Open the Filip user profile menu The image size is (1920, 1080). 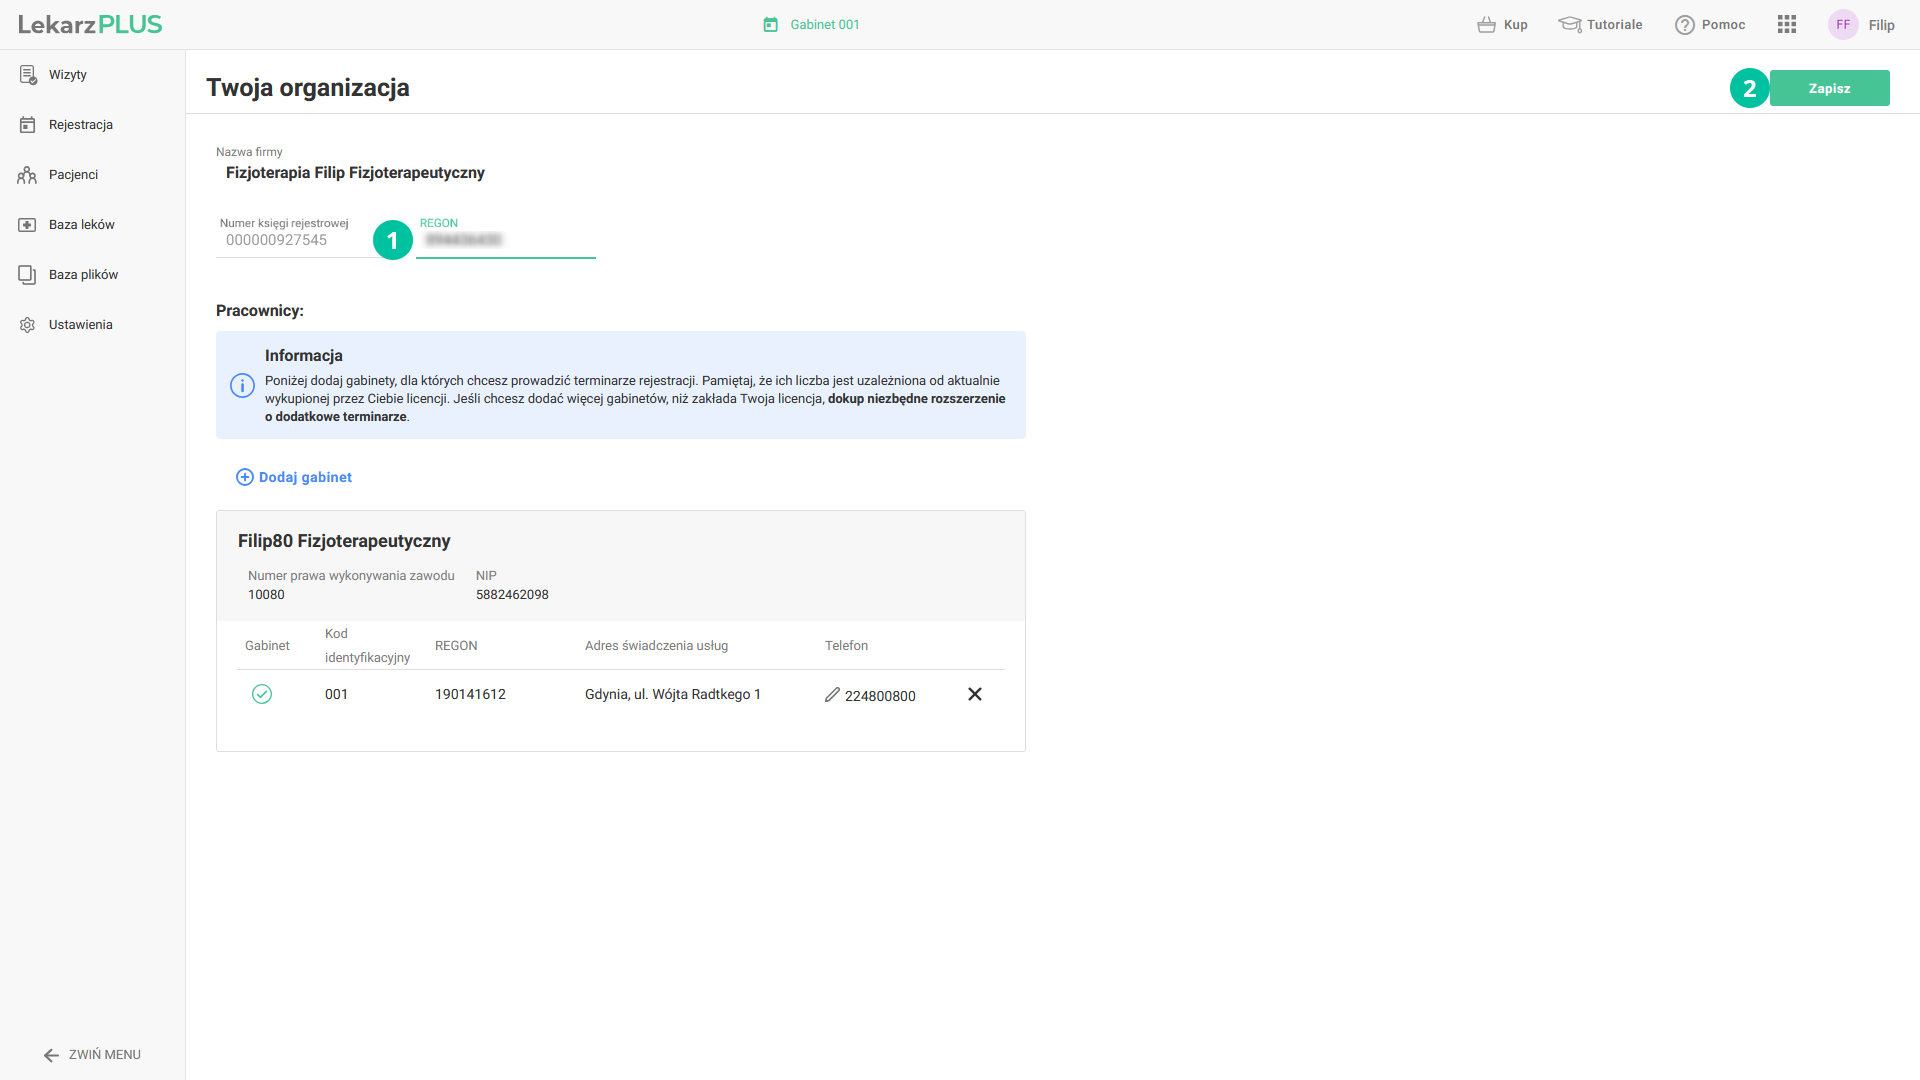click(x=1861, y=25)
